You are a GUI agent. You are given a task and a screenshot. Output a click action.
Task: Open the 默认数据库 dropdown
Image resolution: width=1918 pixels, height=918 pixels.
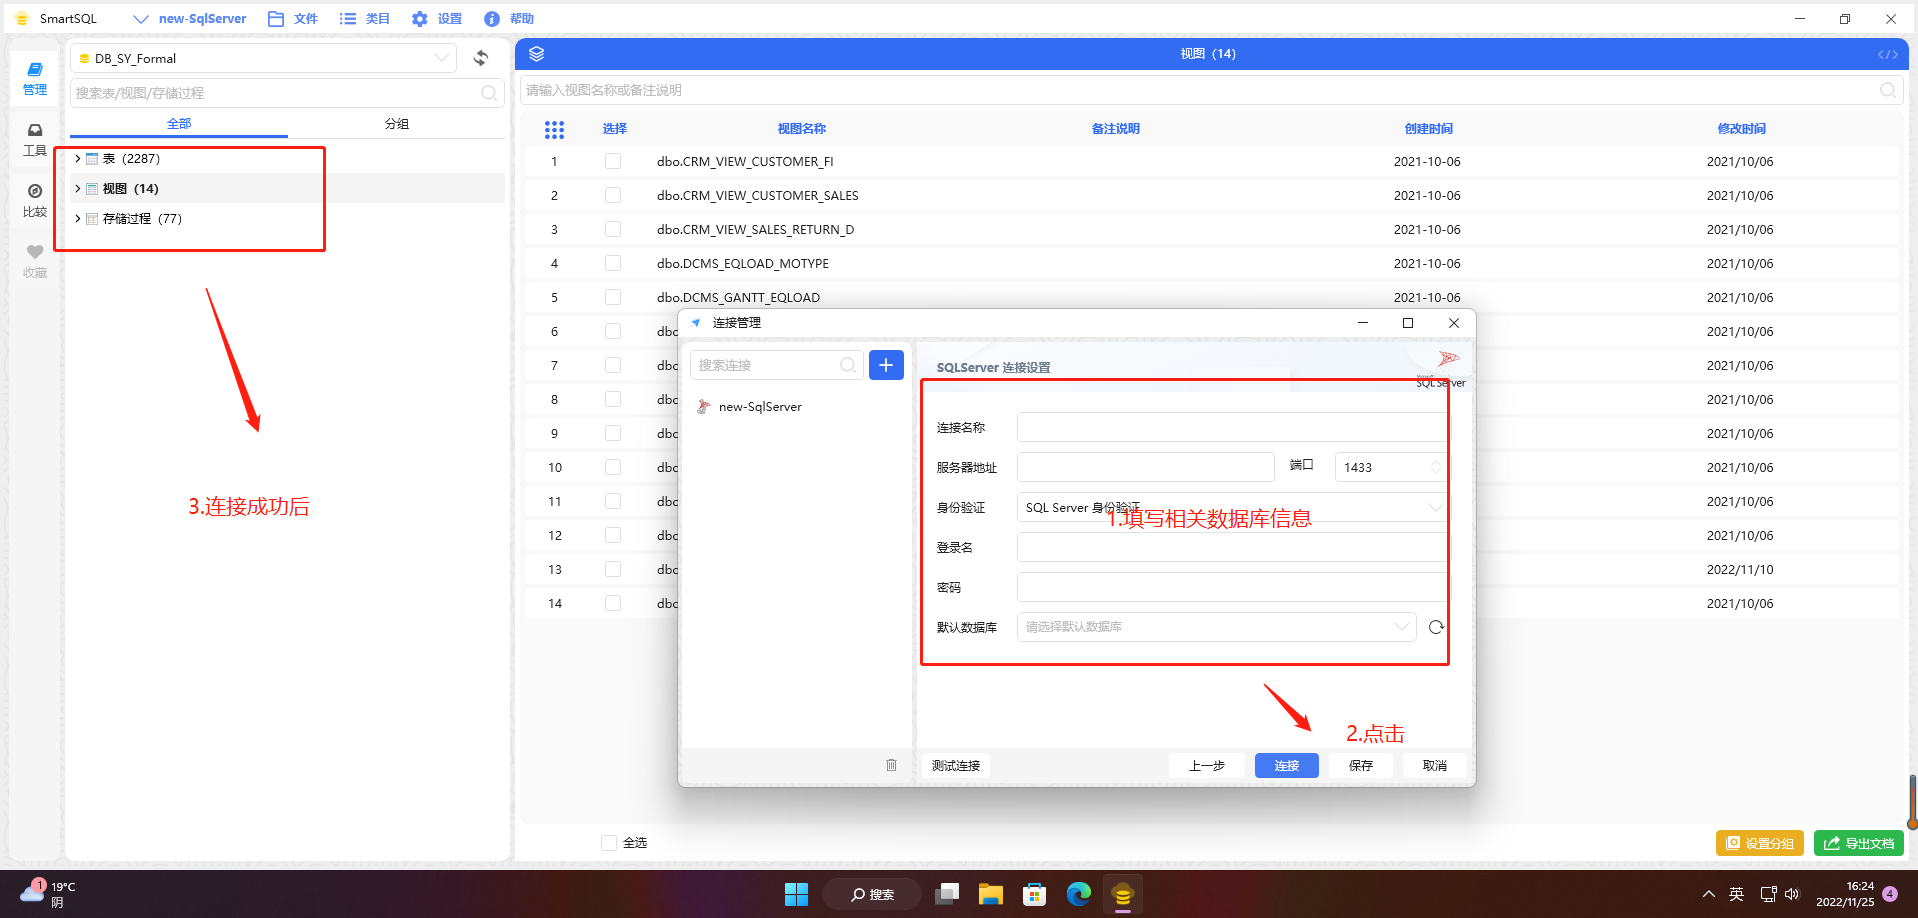click(x=1216, y=627)
